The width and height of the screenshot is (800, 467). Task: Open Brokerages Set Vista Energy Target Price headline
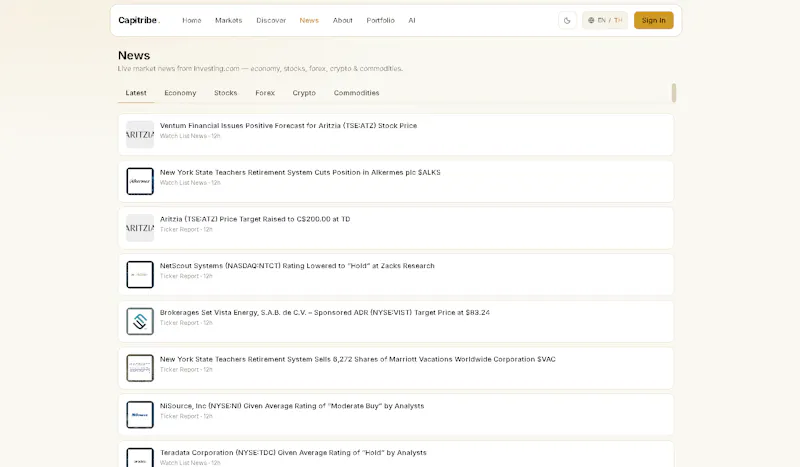pyautogui.click(x=324, y=312)
